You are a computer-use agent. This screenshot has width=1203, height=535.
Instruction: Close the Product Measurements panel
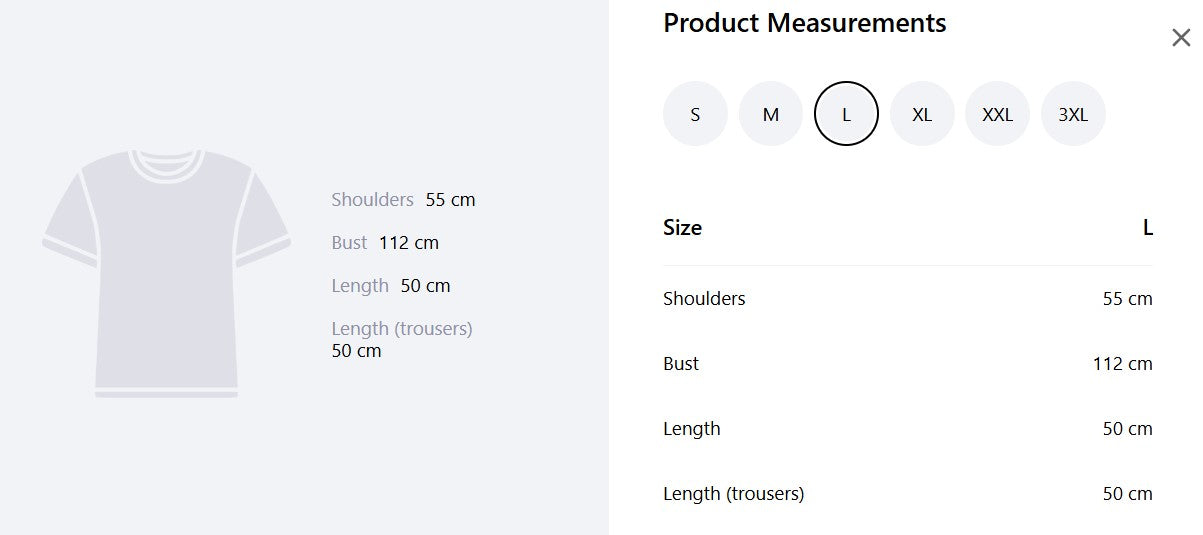(1181, 38)
